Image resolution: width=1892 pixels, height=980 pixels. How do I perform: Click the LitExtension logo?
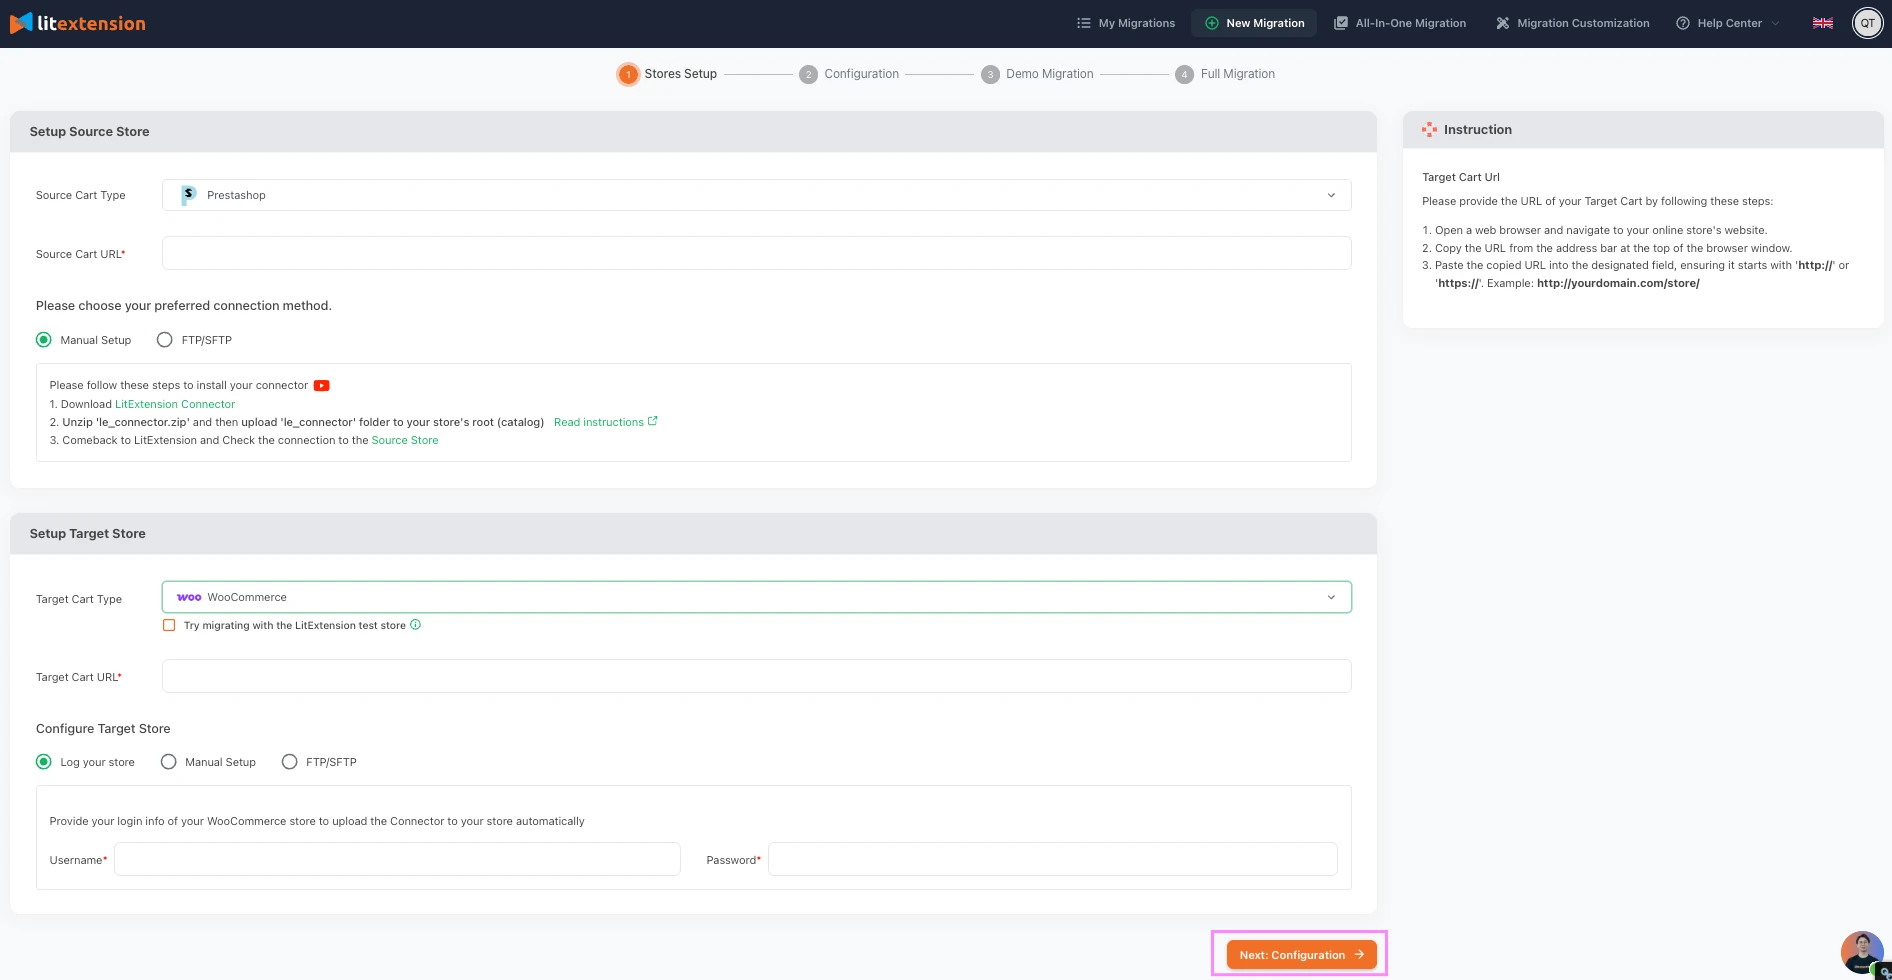(78, 23)
